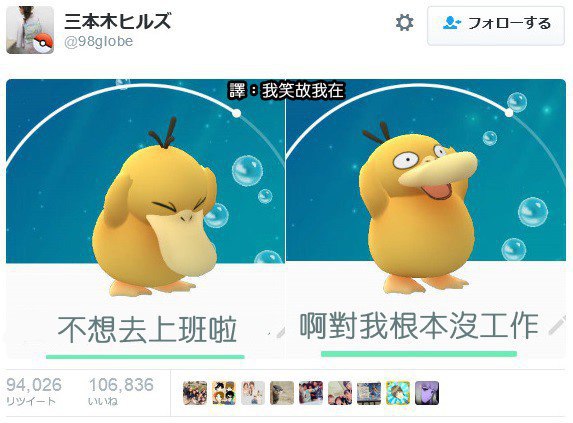
Task: View the 106,836 いいね count
Action: 121,392
